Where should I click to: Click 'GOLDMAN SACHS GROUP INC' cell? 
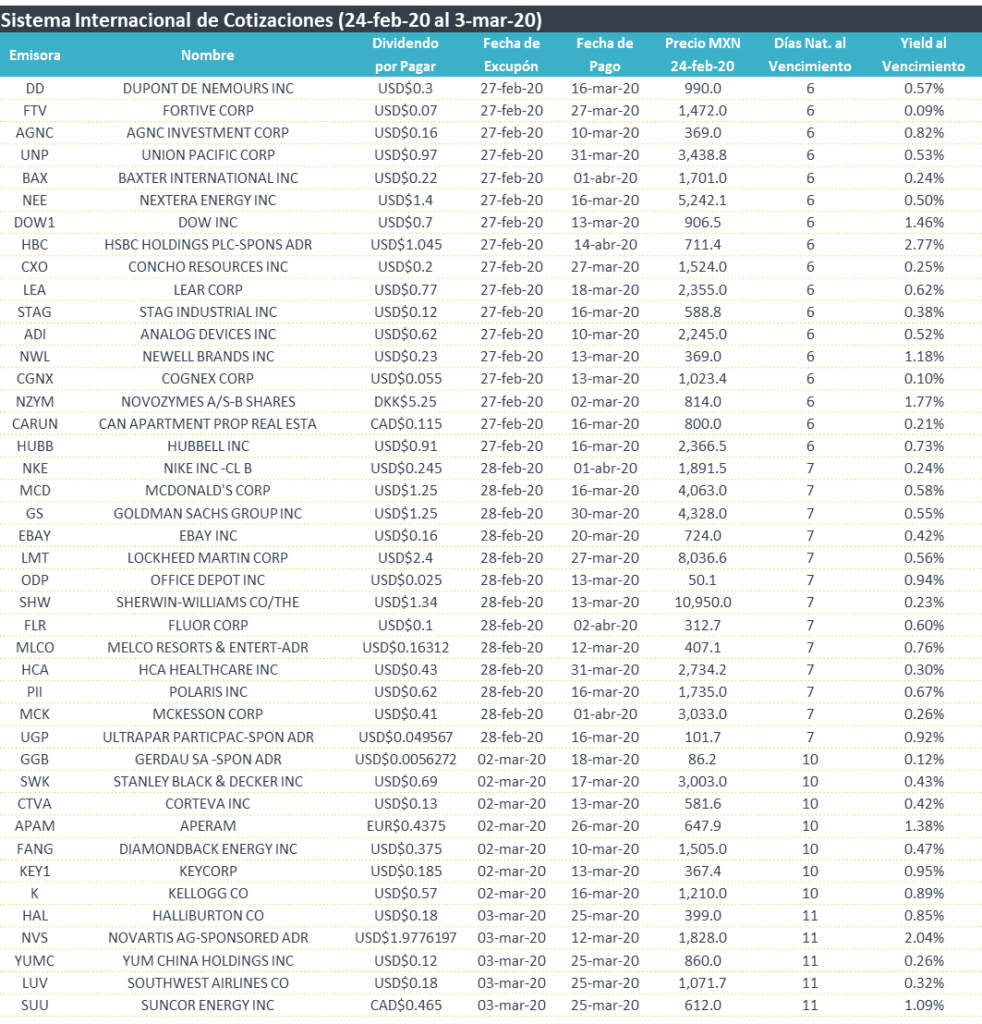point(208,513)
